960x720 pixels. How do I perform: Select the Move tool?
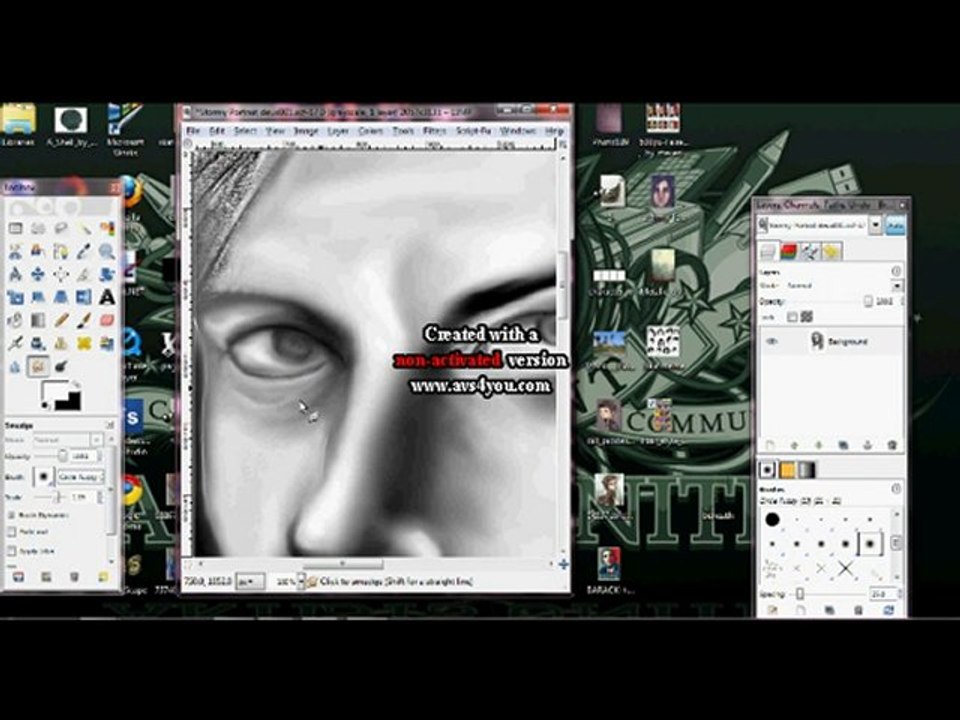(38, 274)
